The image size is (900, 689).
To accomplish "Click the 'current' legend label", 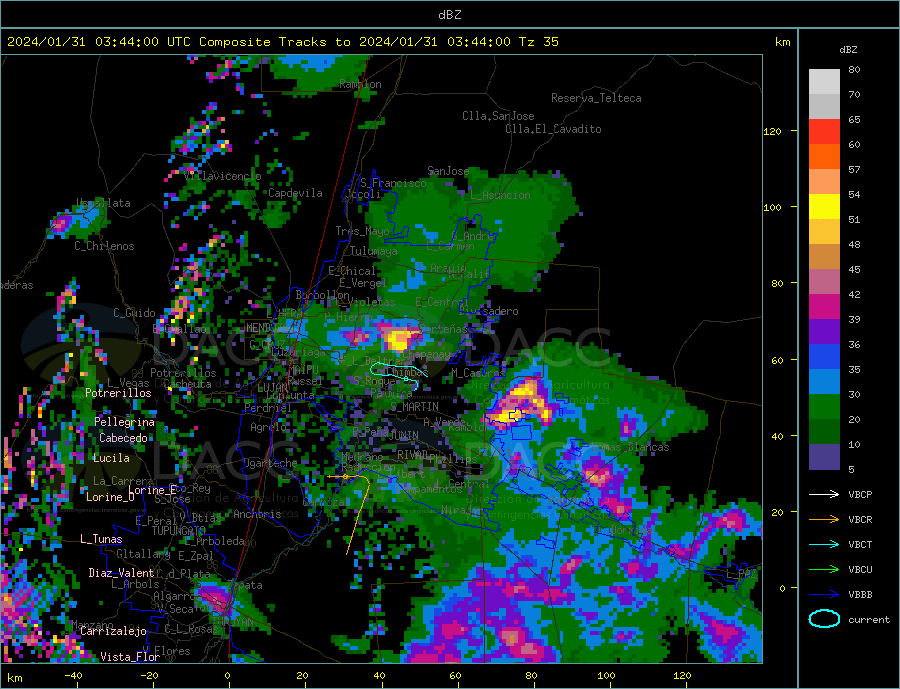I will coord(869,620).
